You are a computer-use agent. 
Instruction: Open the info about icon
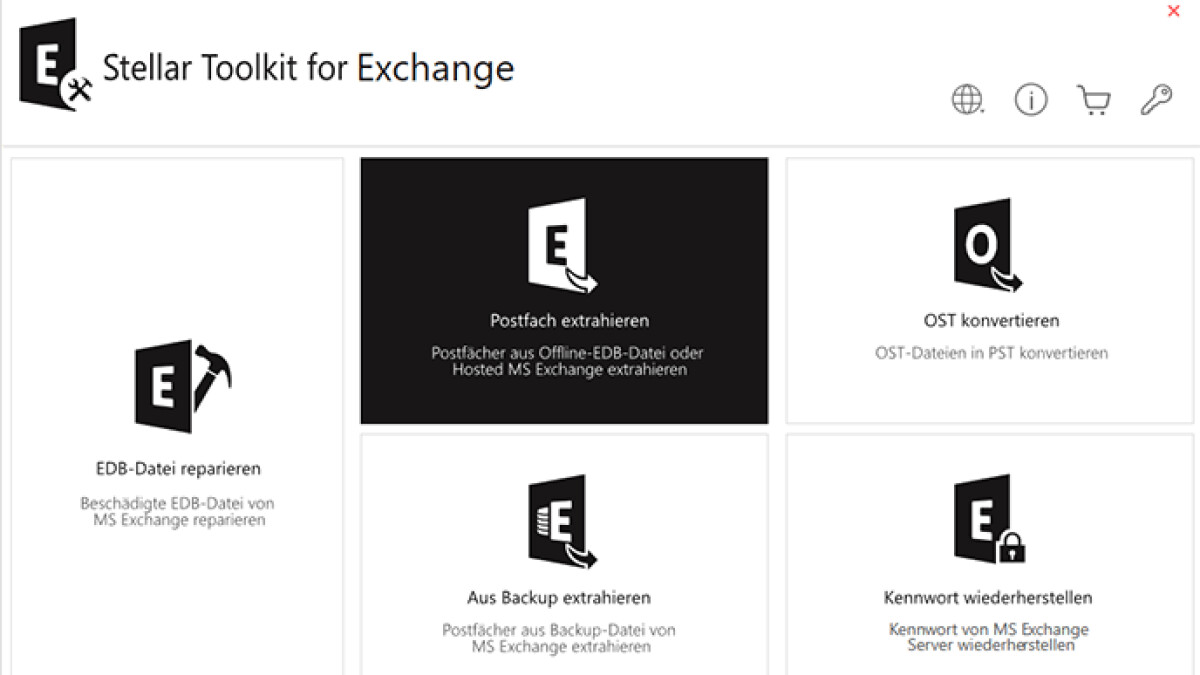point(1031,100)
